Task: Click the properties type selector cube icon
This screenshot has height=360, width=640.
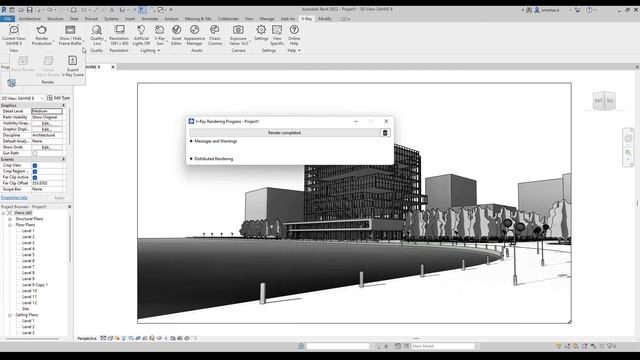Action: click(11, 83)
